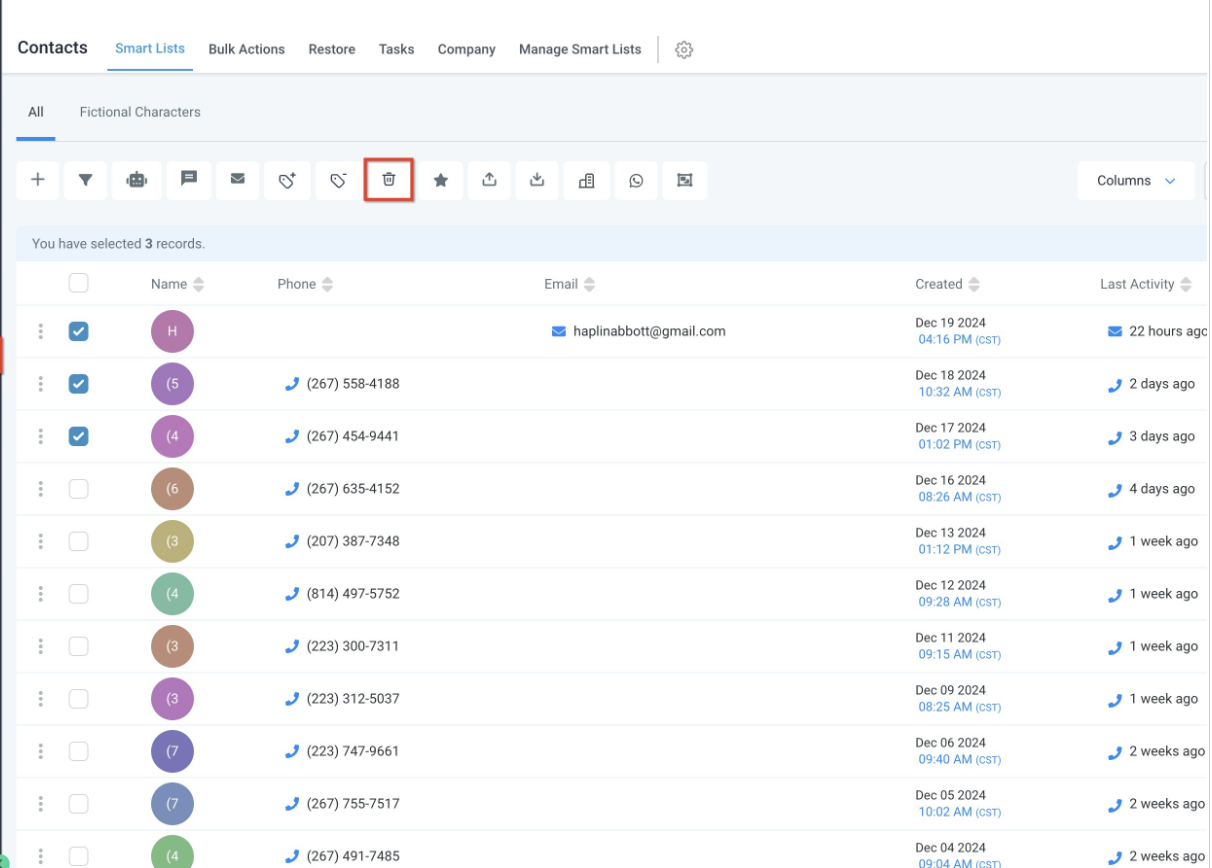The height and width of the screenshot is (868, 1212).
Task: Click phone number (223) 747-9661
Action: click(x=353, y=751)
